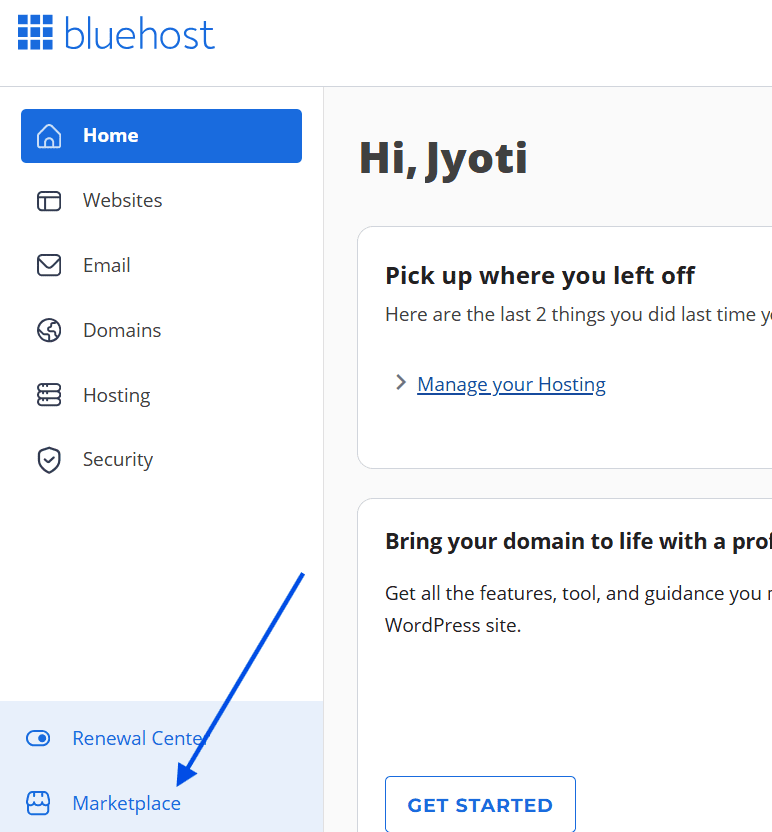Click the globe icon beside Domains
Screen dimensions: 772x832
point(49,331)
